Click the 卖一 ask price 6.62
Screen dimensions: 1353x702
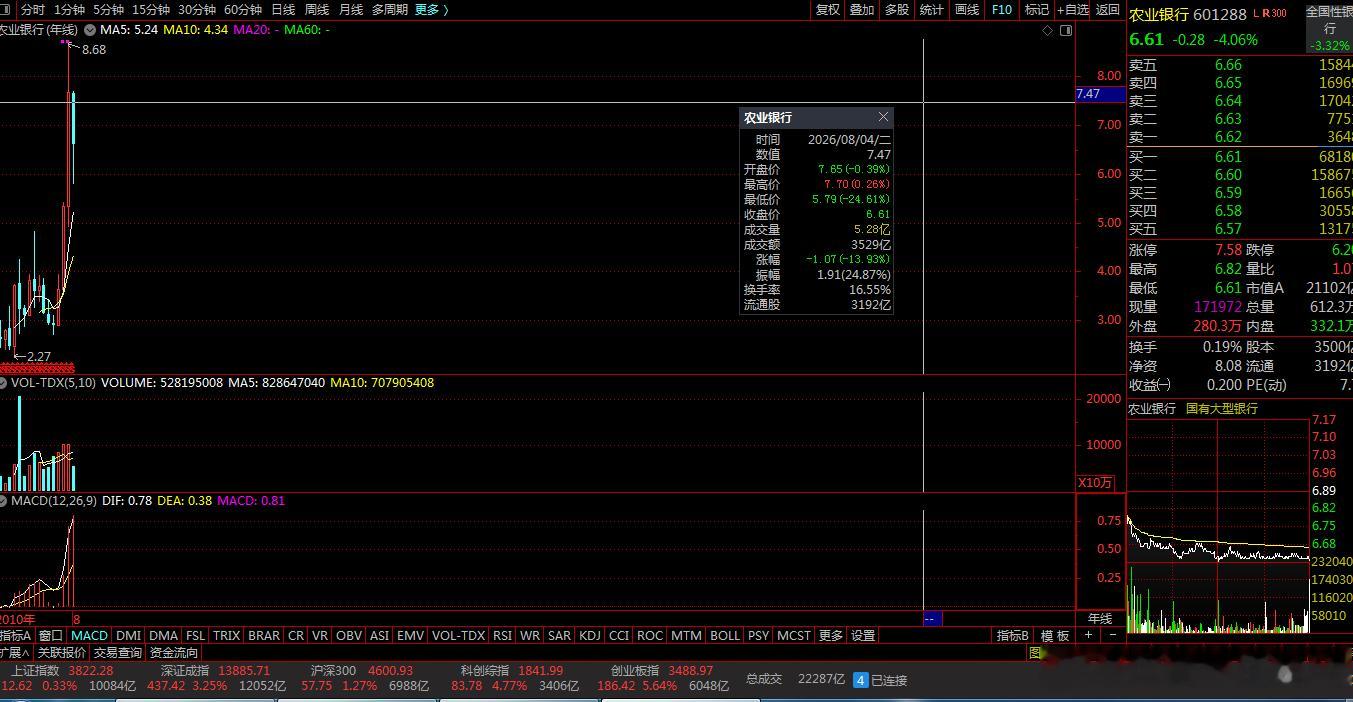tap(1228, 137)
